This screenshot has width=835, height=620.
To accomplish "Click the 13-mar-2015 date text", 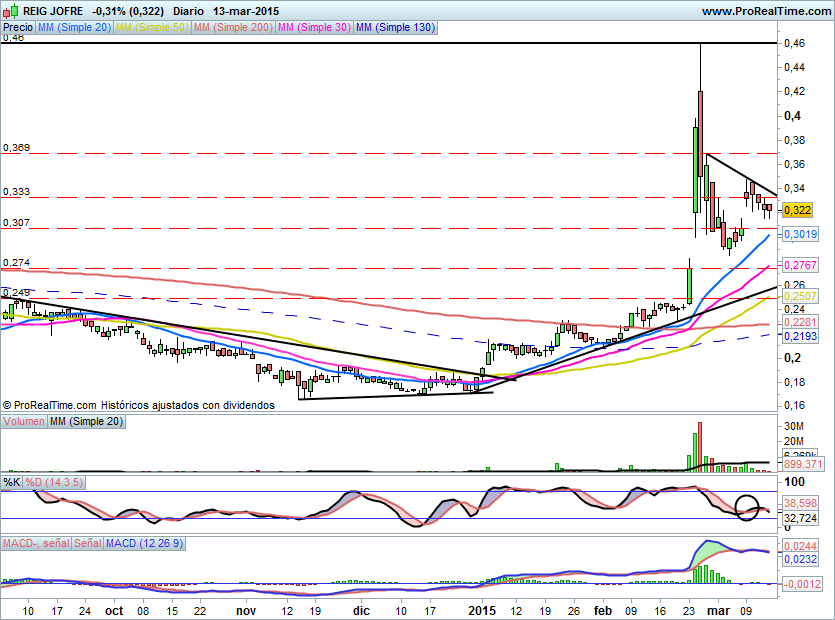I will click(246, 11).
